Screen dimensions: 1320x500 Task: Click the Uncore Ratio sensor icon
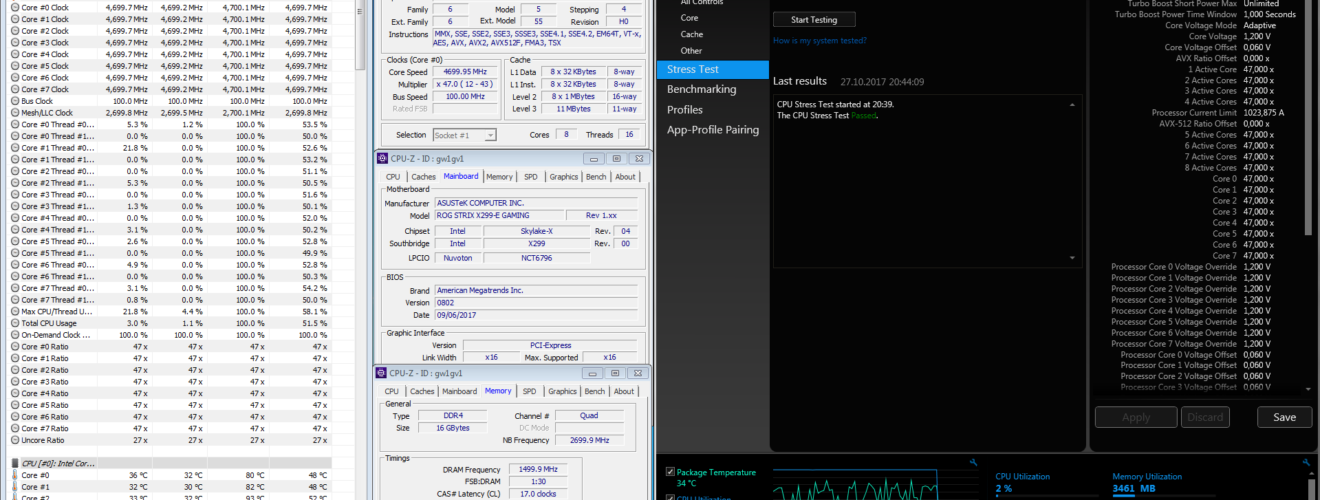(x=15, y=440)
